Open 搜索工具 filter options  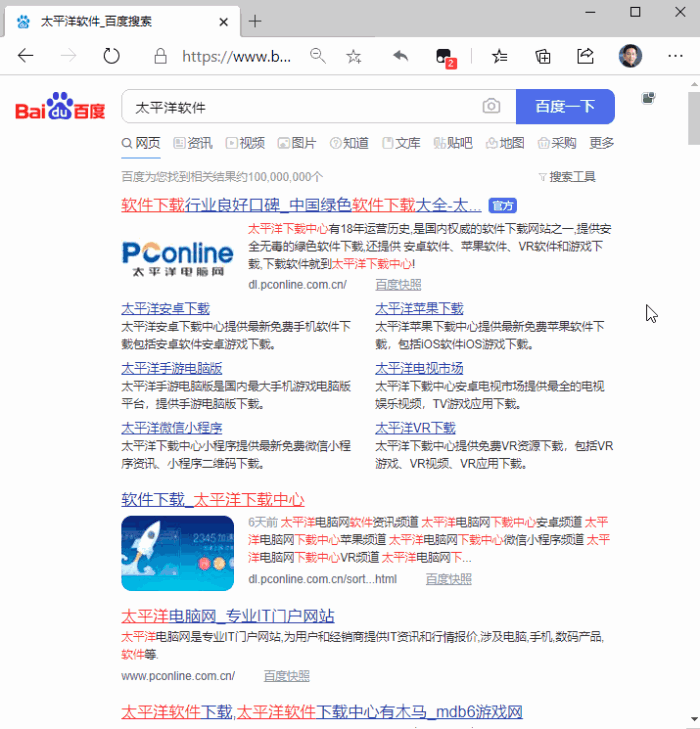567,177
